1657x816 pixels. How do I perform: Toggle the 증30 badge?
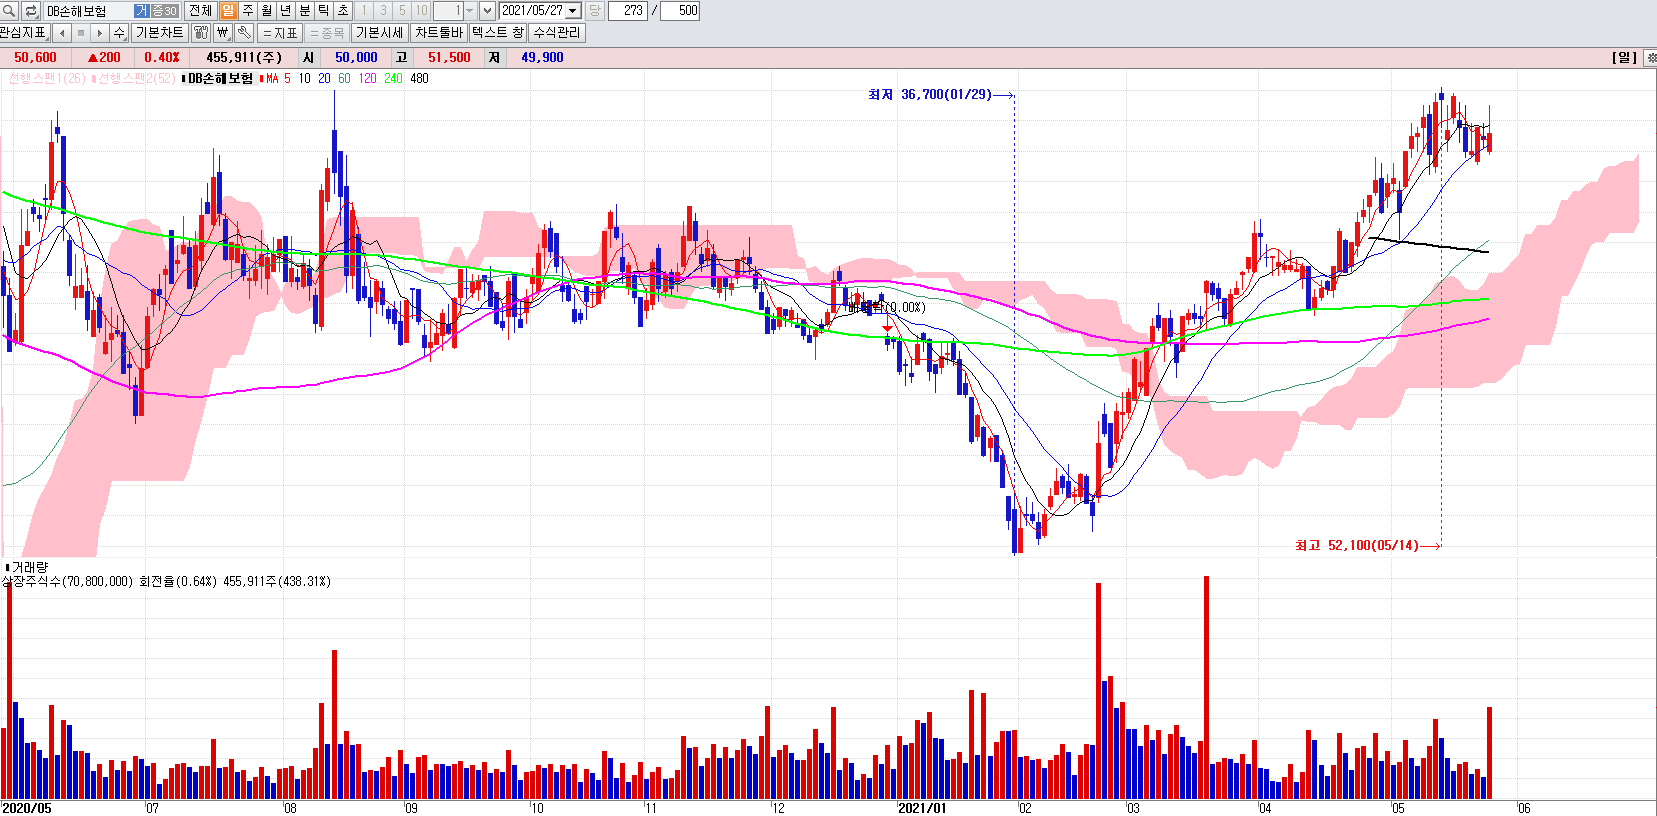[164, 11]
